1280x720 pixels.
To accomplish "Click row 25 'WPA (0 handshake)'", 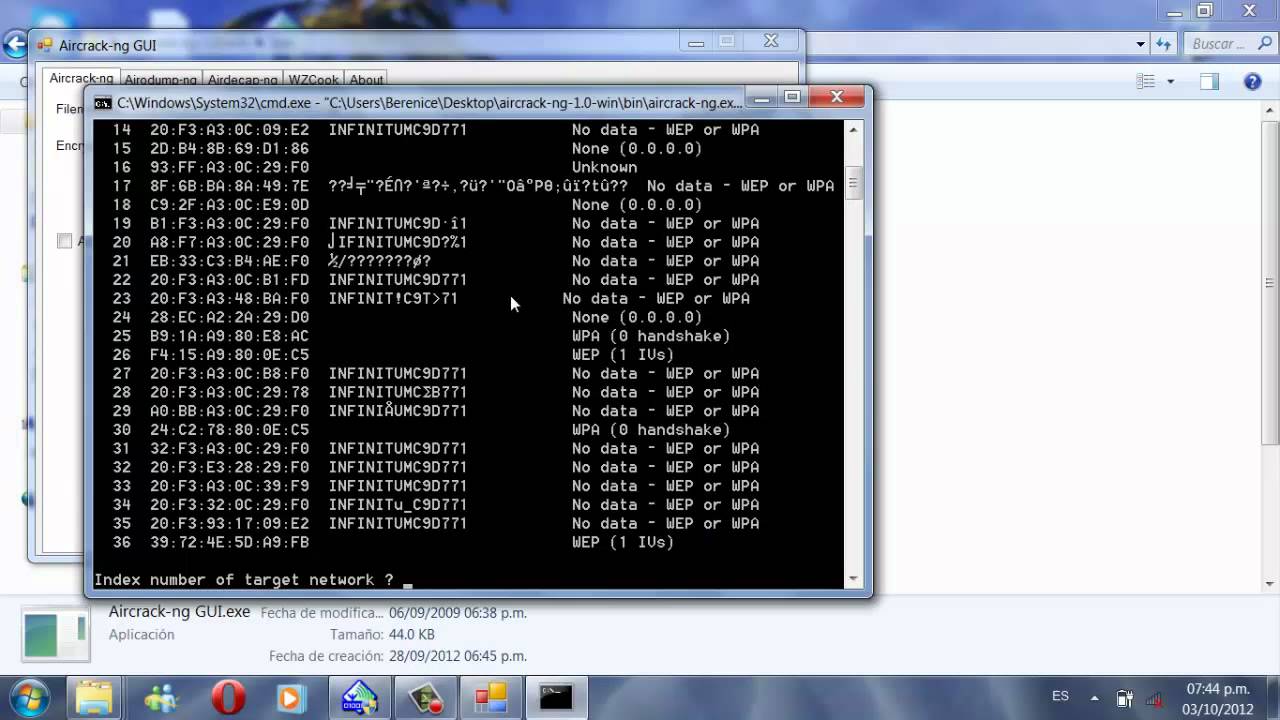I will tap(651, 336).
